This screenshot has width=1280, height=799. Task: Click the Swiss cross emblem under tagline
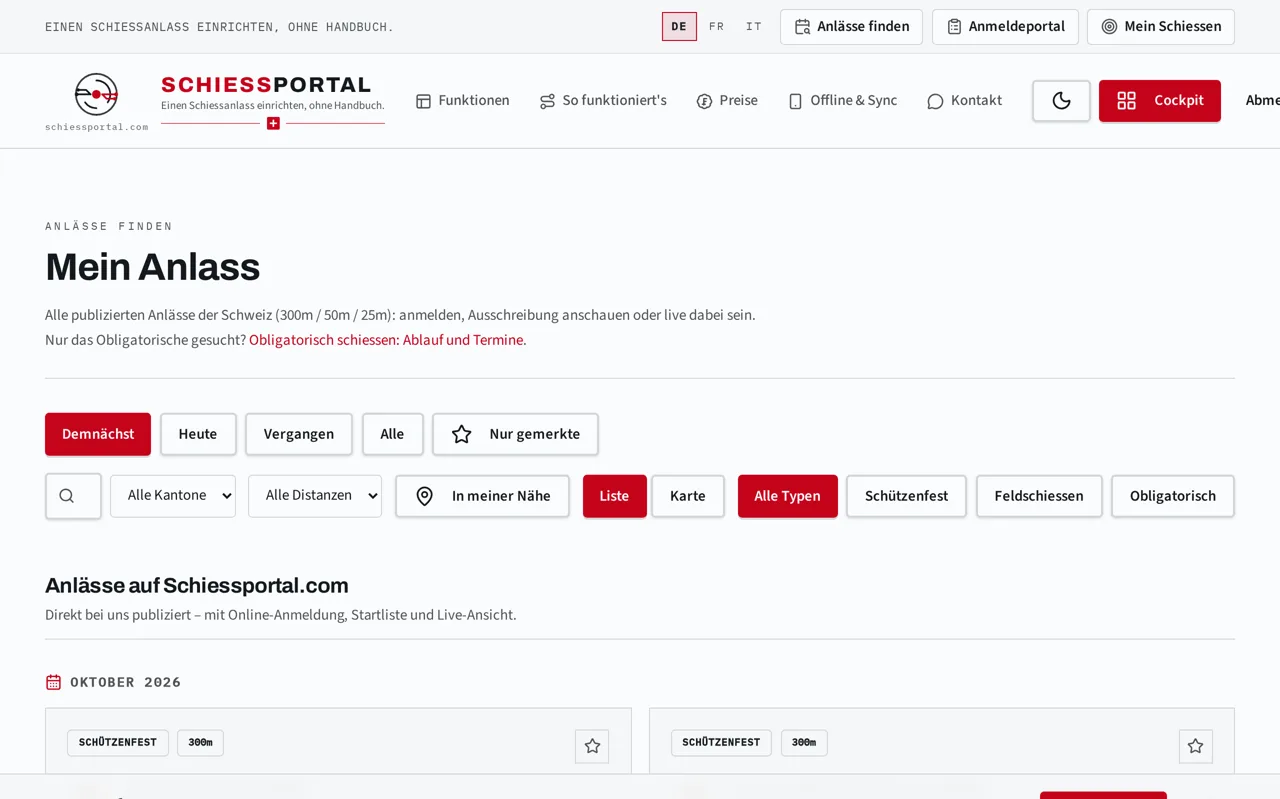pyautogui.click(x=273, y=123)
